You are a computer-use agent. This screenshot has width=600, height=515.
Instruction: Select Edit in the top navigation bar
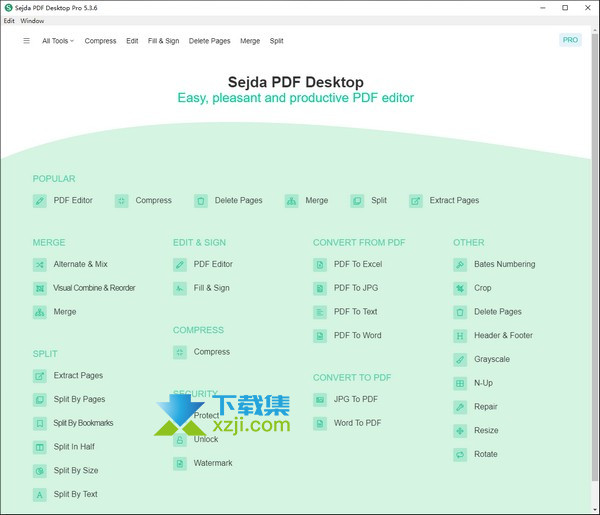pyautogui.click(x=132, y=41)
